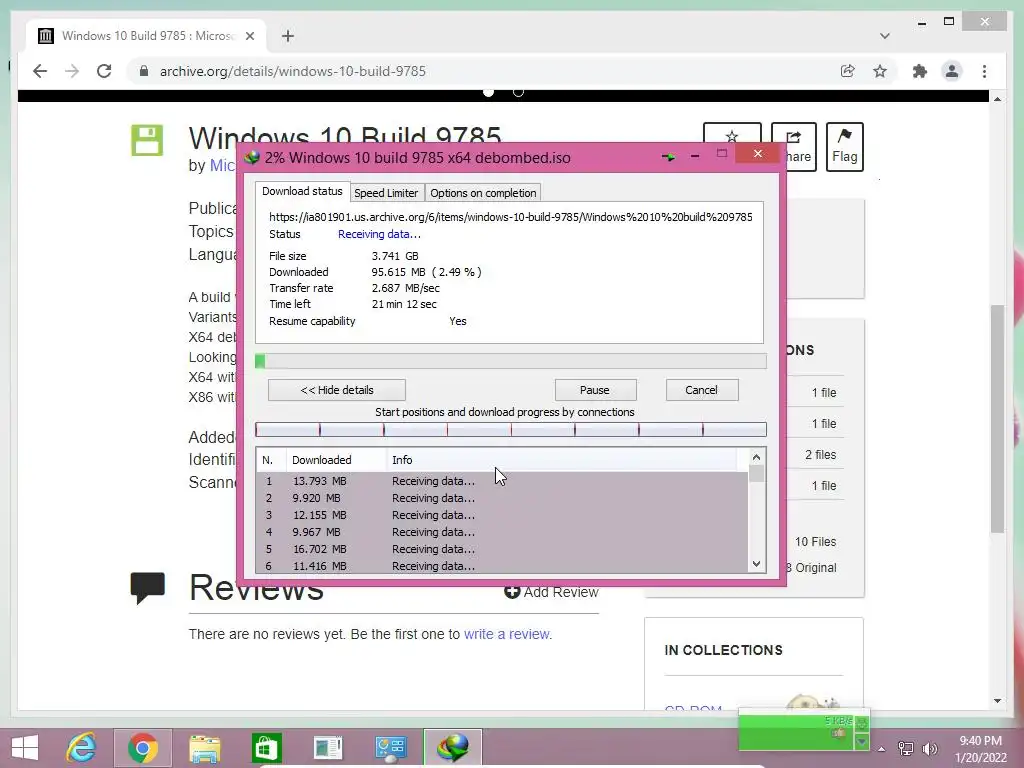This screenshot has height=768, width=1024.
Task: Show hidden tray icons arrow
Action: coord(882,749)
